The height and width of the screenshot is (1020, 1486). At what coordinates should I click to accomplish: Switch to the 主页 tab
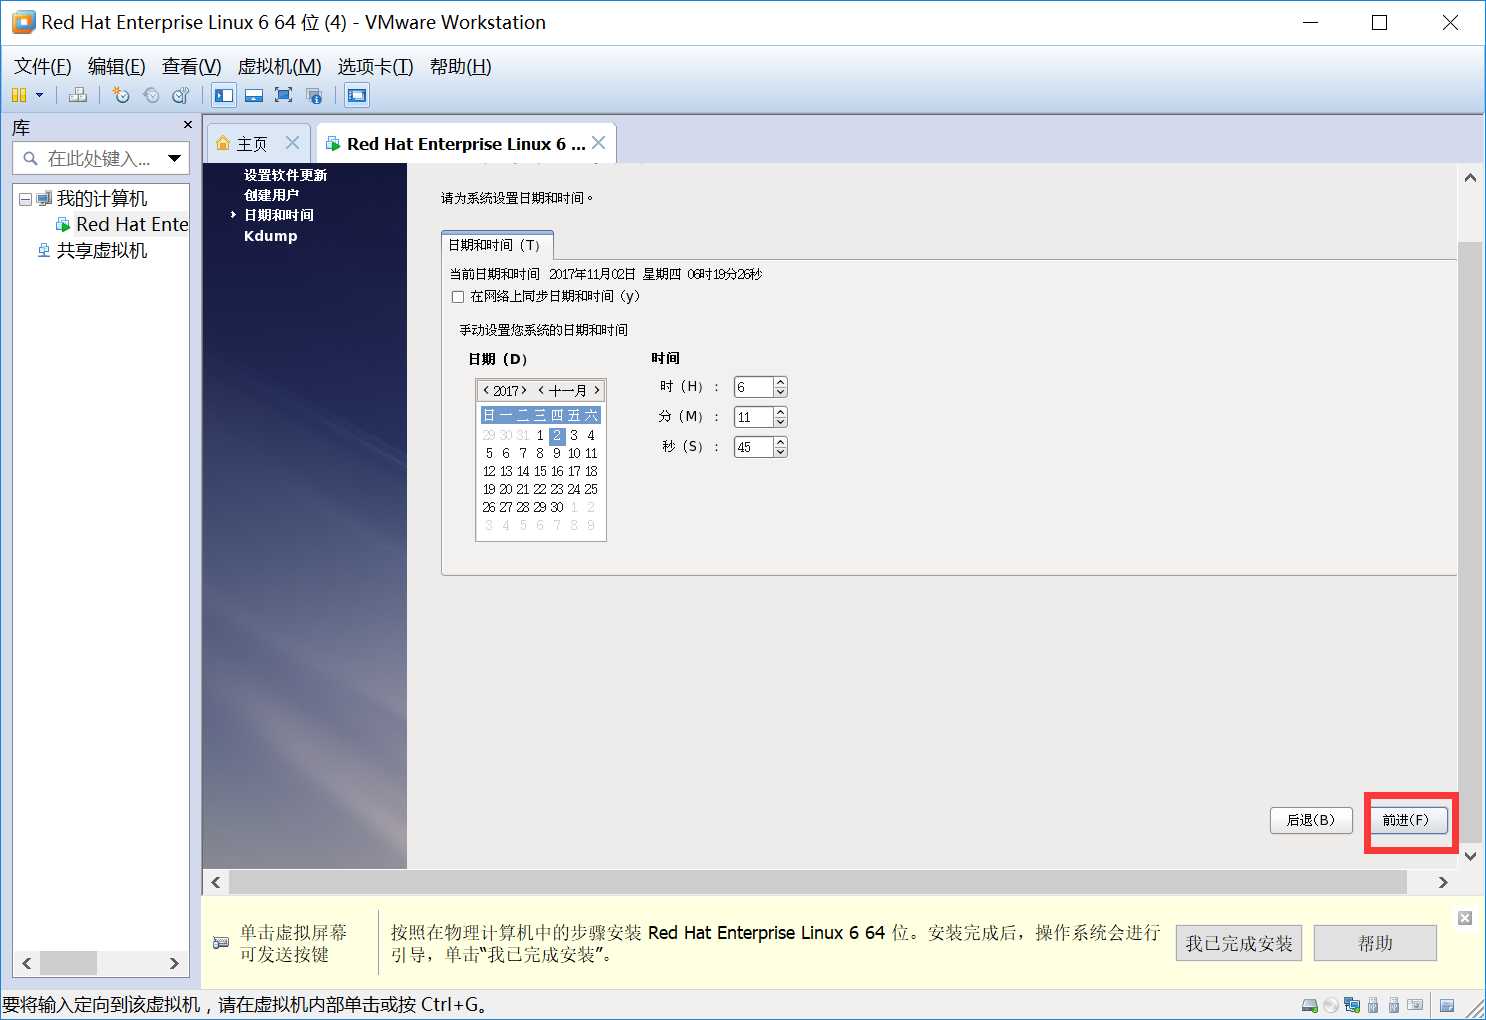point(251,143)
